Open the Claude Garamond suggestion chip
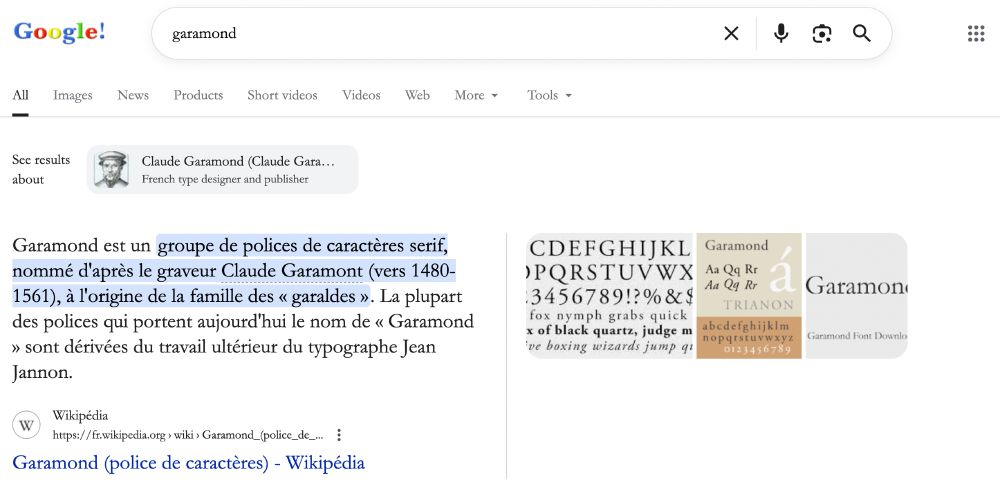The image size is (1000, 489). [x=223, y=170]
